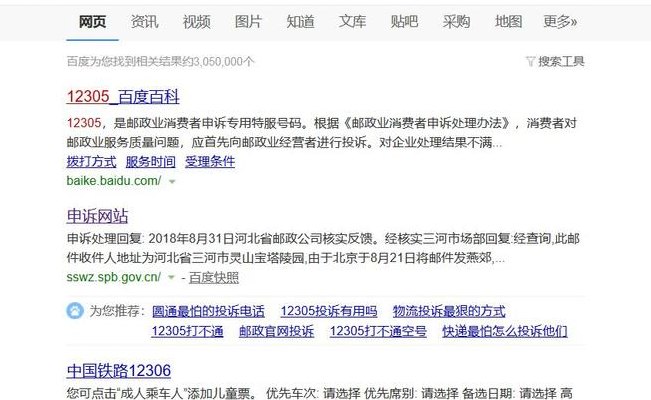This screenshot has height=400, width=651.
Task: Open the 拨打方式 sublink
Action: [91, 162]
